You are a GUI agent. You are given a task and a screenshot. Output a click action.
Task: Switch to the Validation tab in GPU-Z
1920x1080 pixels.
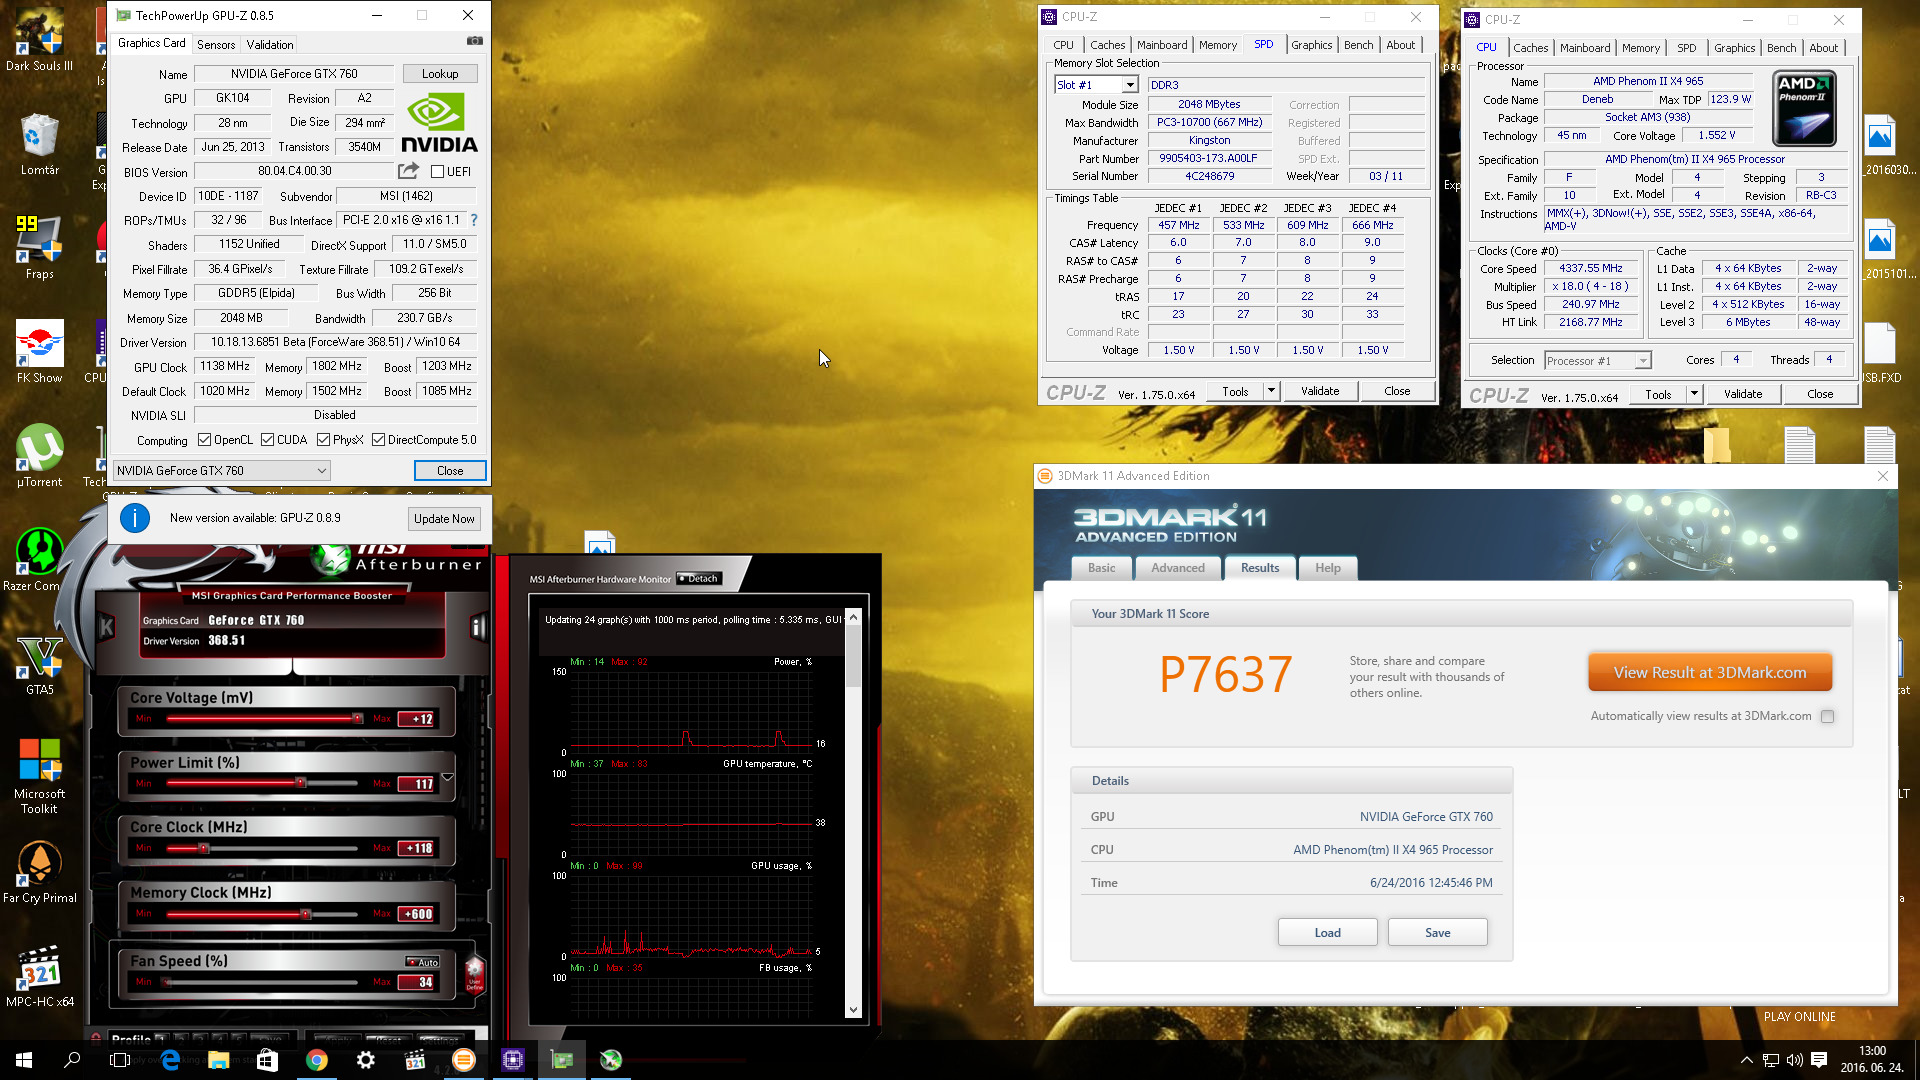click(x=270, y=44)
